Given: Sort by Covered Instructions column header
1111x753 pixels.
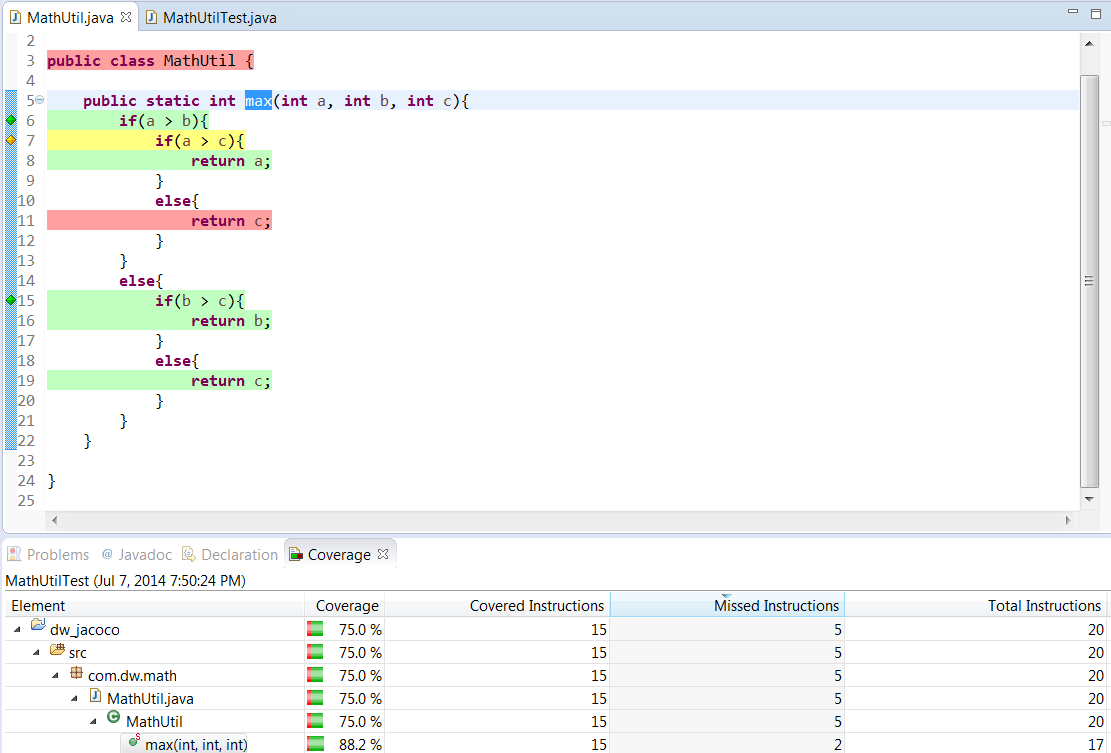Looking at the screenshot, I should tap(497, 606).
